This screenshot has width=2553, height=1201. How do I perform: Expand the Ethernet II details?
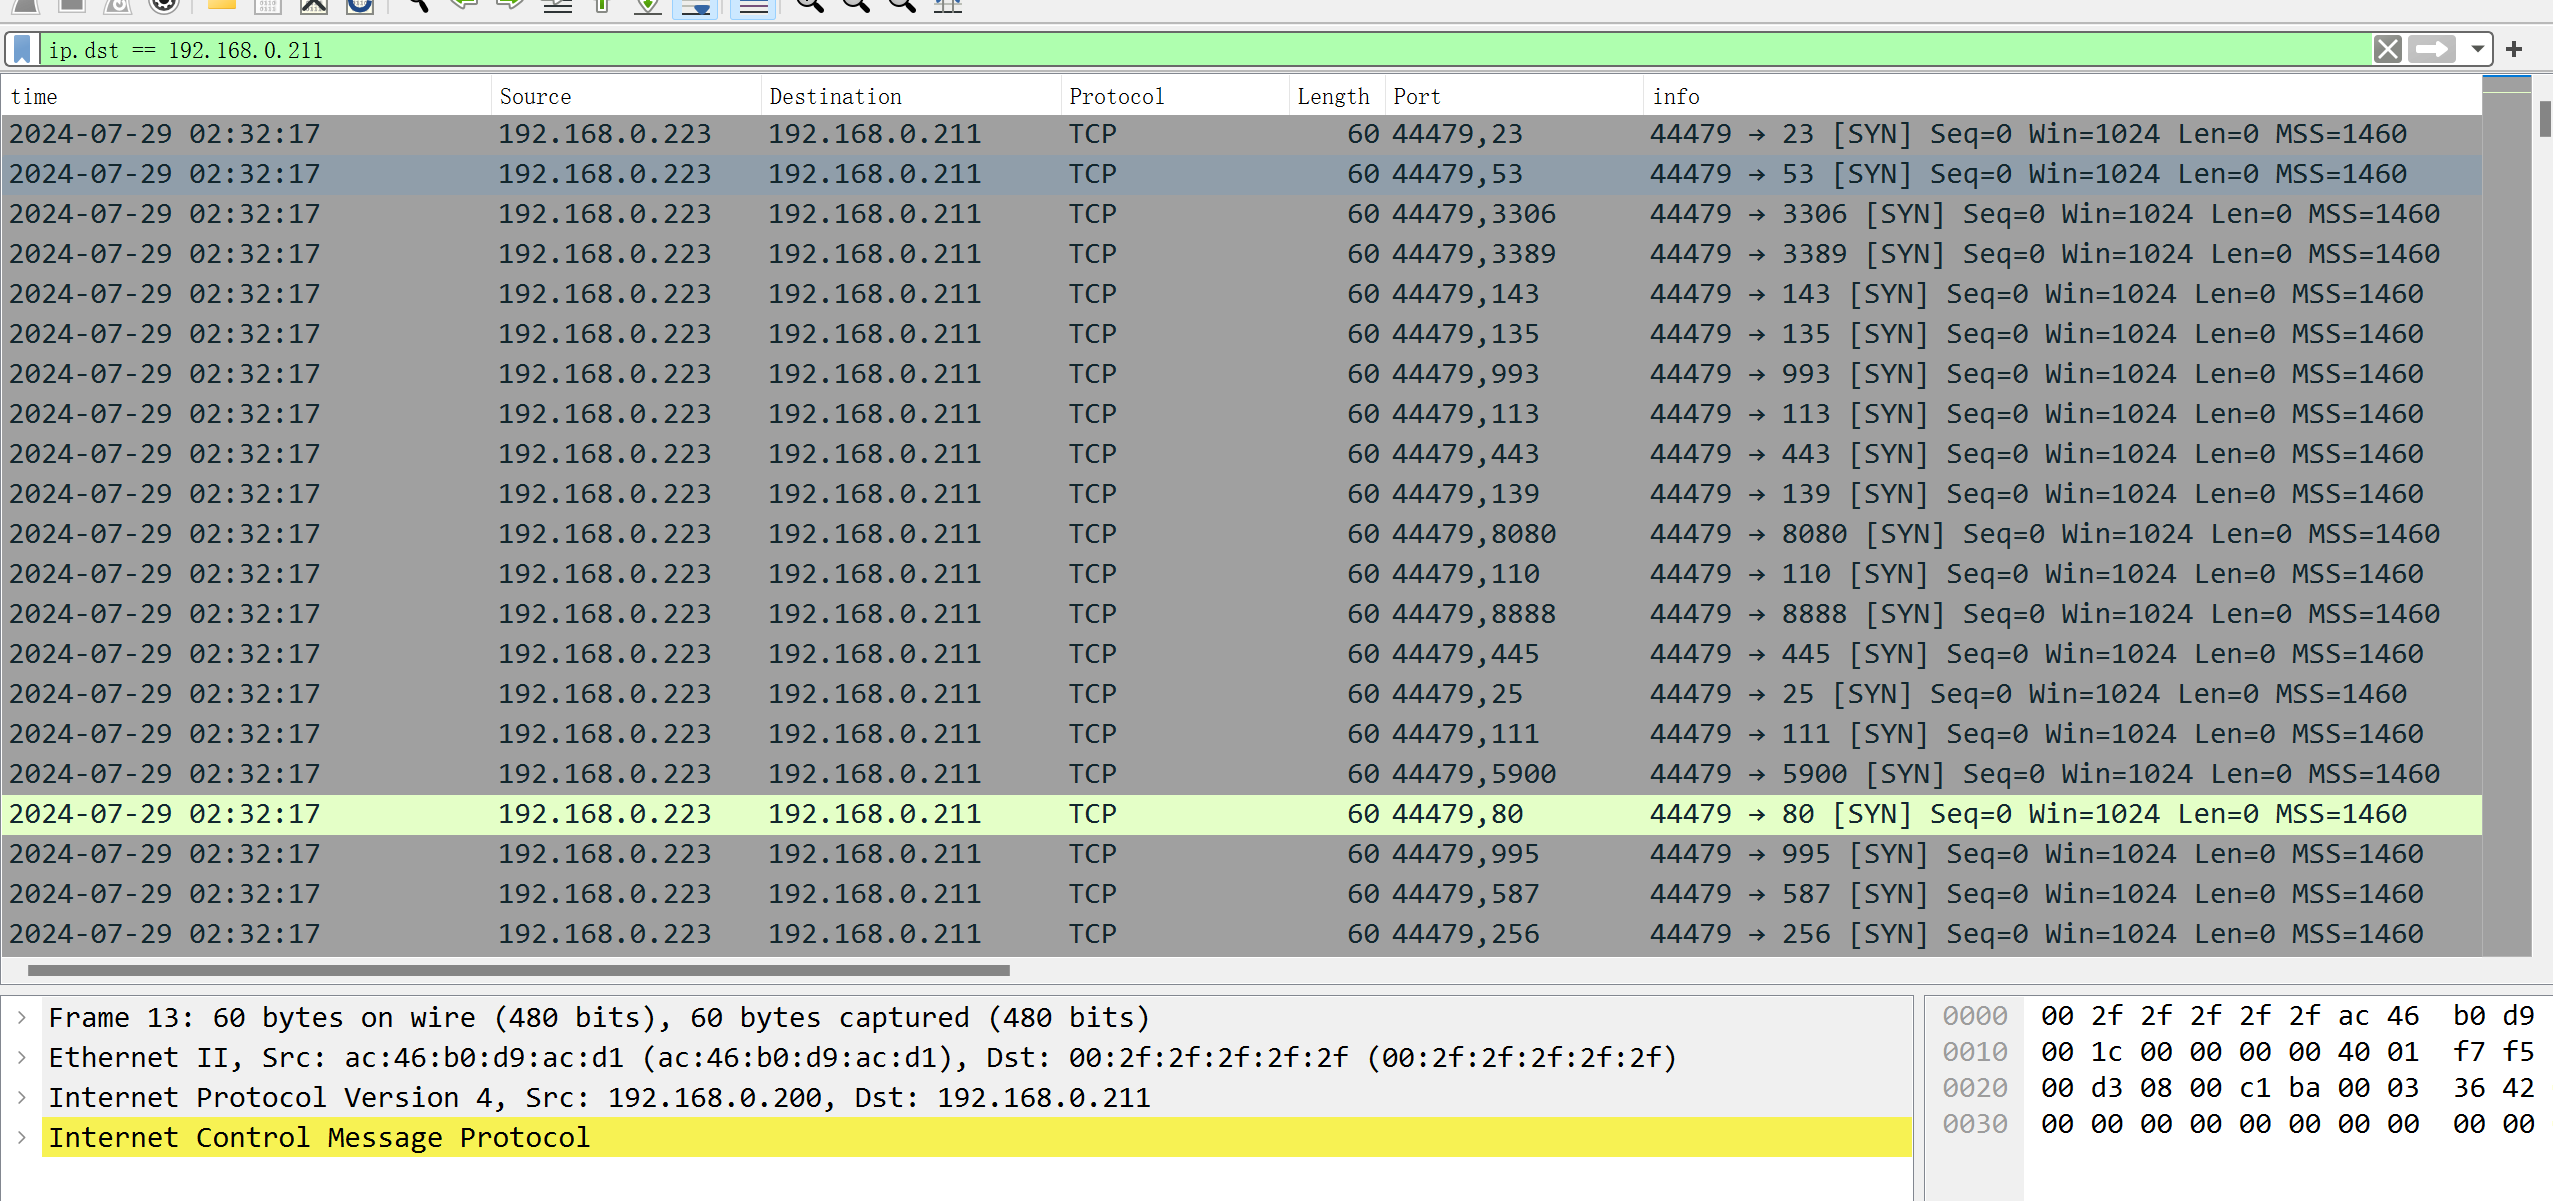coord(22,1057)
